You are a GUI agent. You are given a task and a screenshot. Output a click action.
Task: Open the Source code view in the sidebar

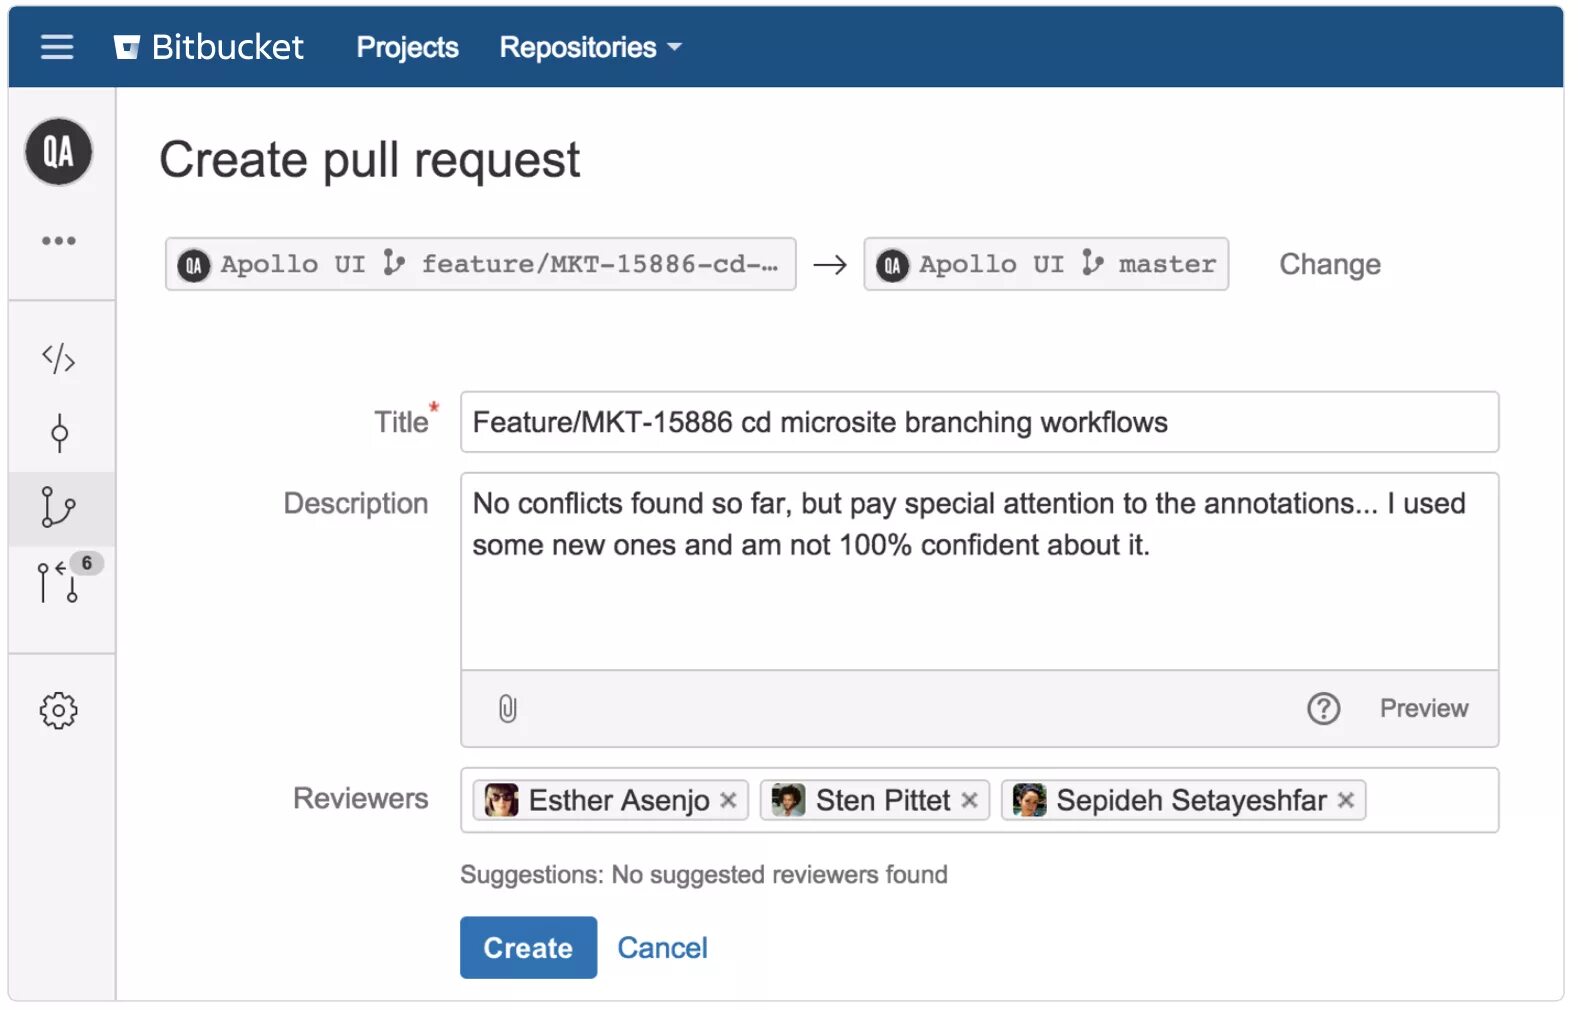click(59, 358)
